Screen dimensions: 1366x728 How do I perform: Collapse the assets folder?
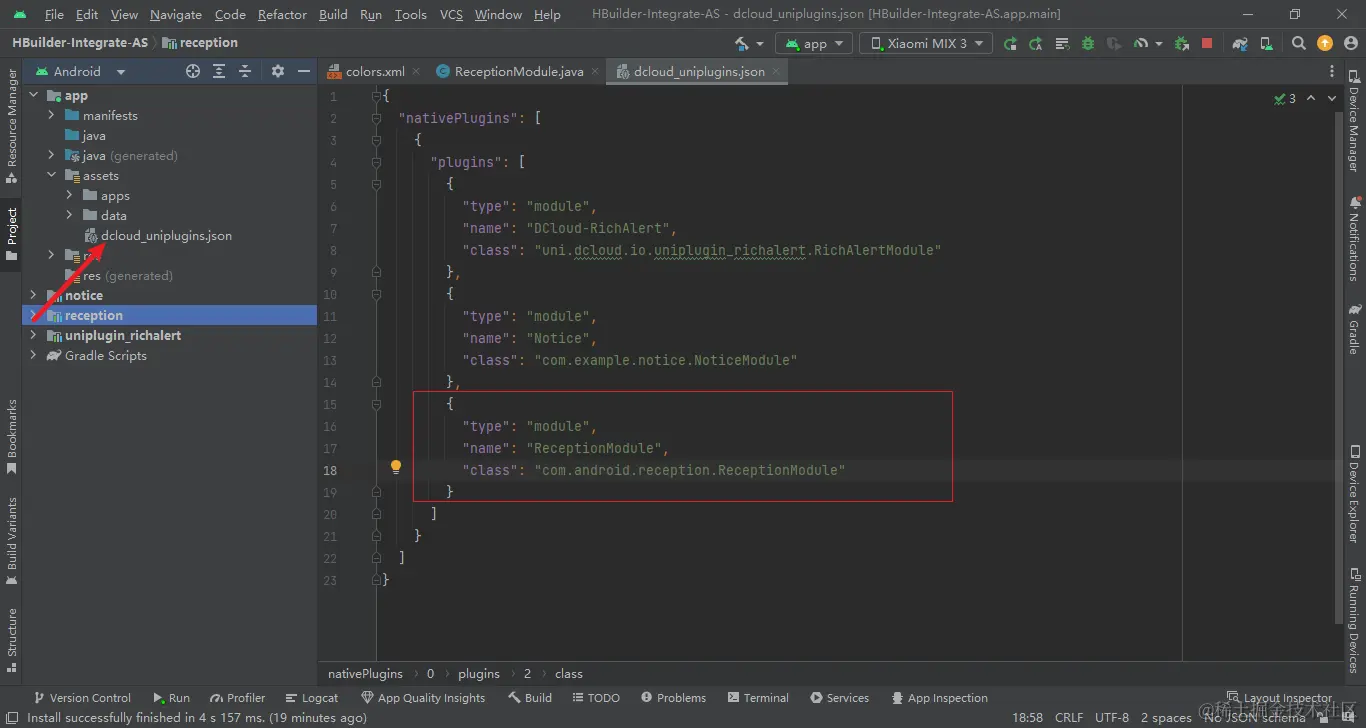click(51, 175)
